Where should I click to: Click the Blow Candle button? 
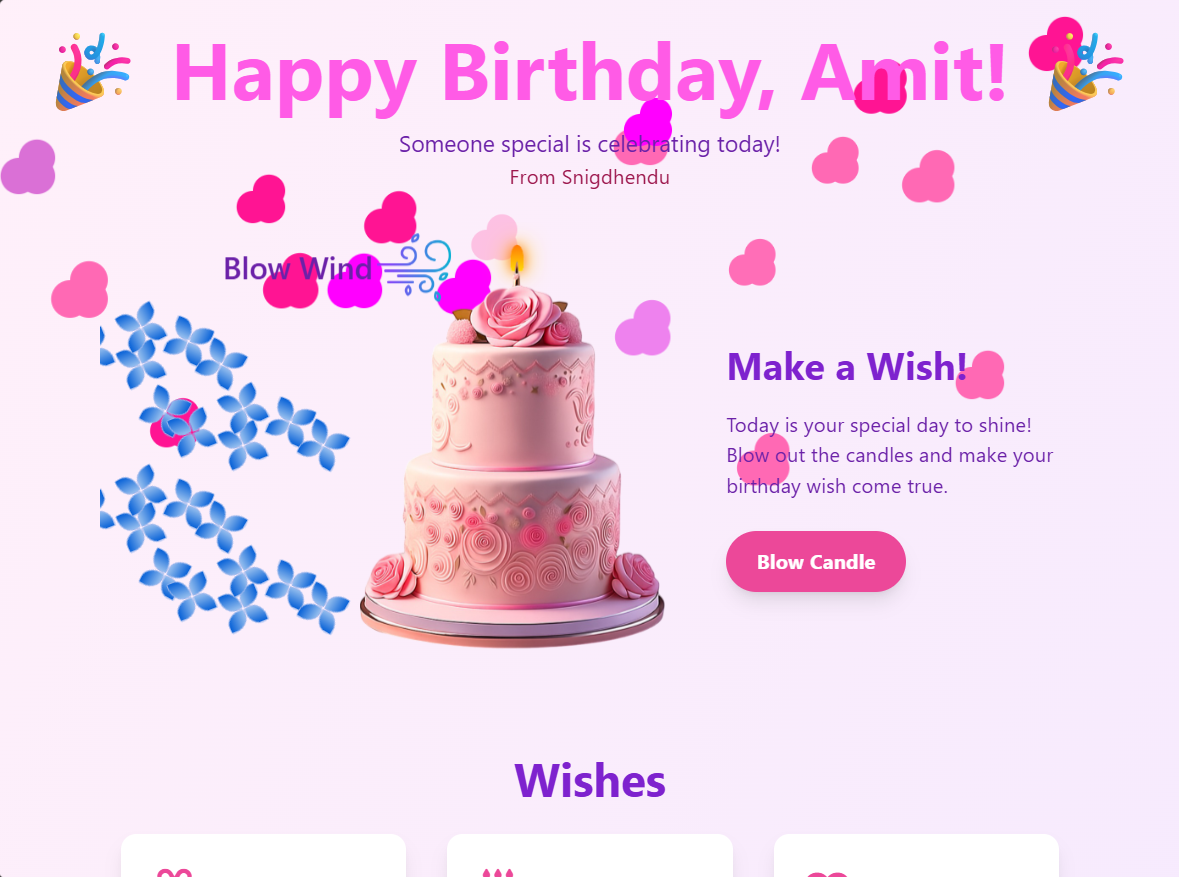815,561
